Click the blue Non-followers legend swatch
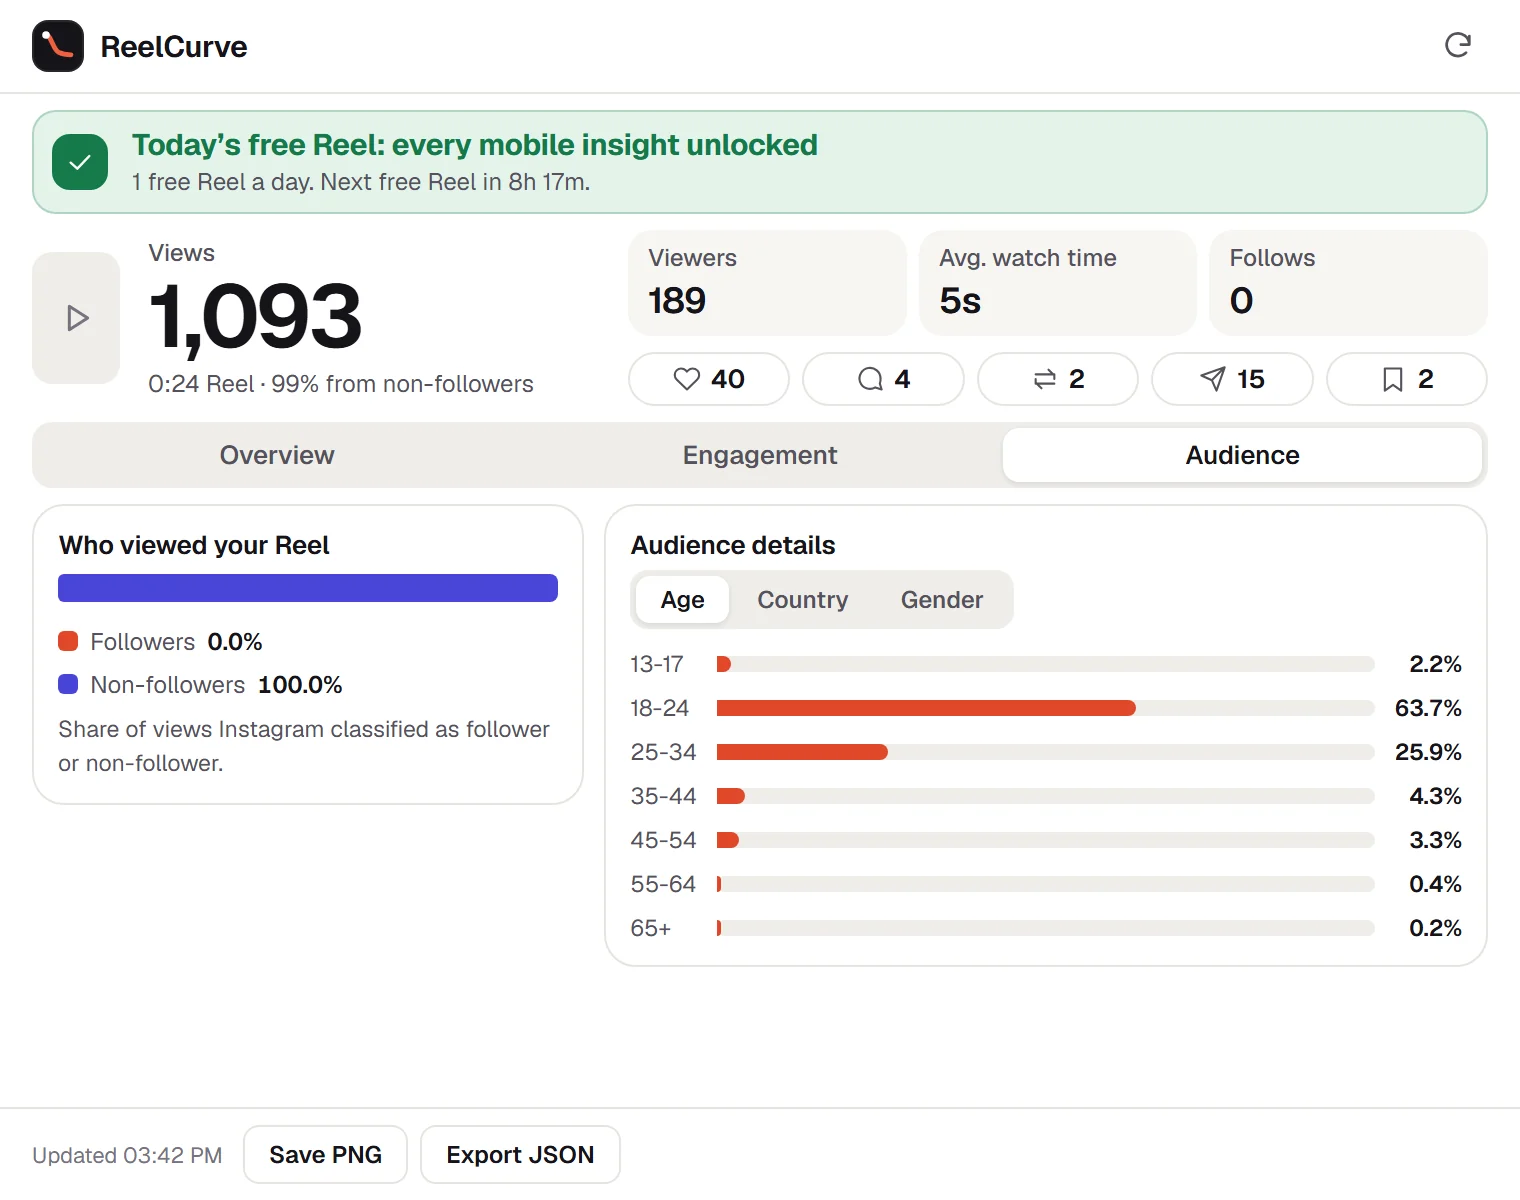Viewport: 1520px width, 1200px height. click(x=68, y=684)
